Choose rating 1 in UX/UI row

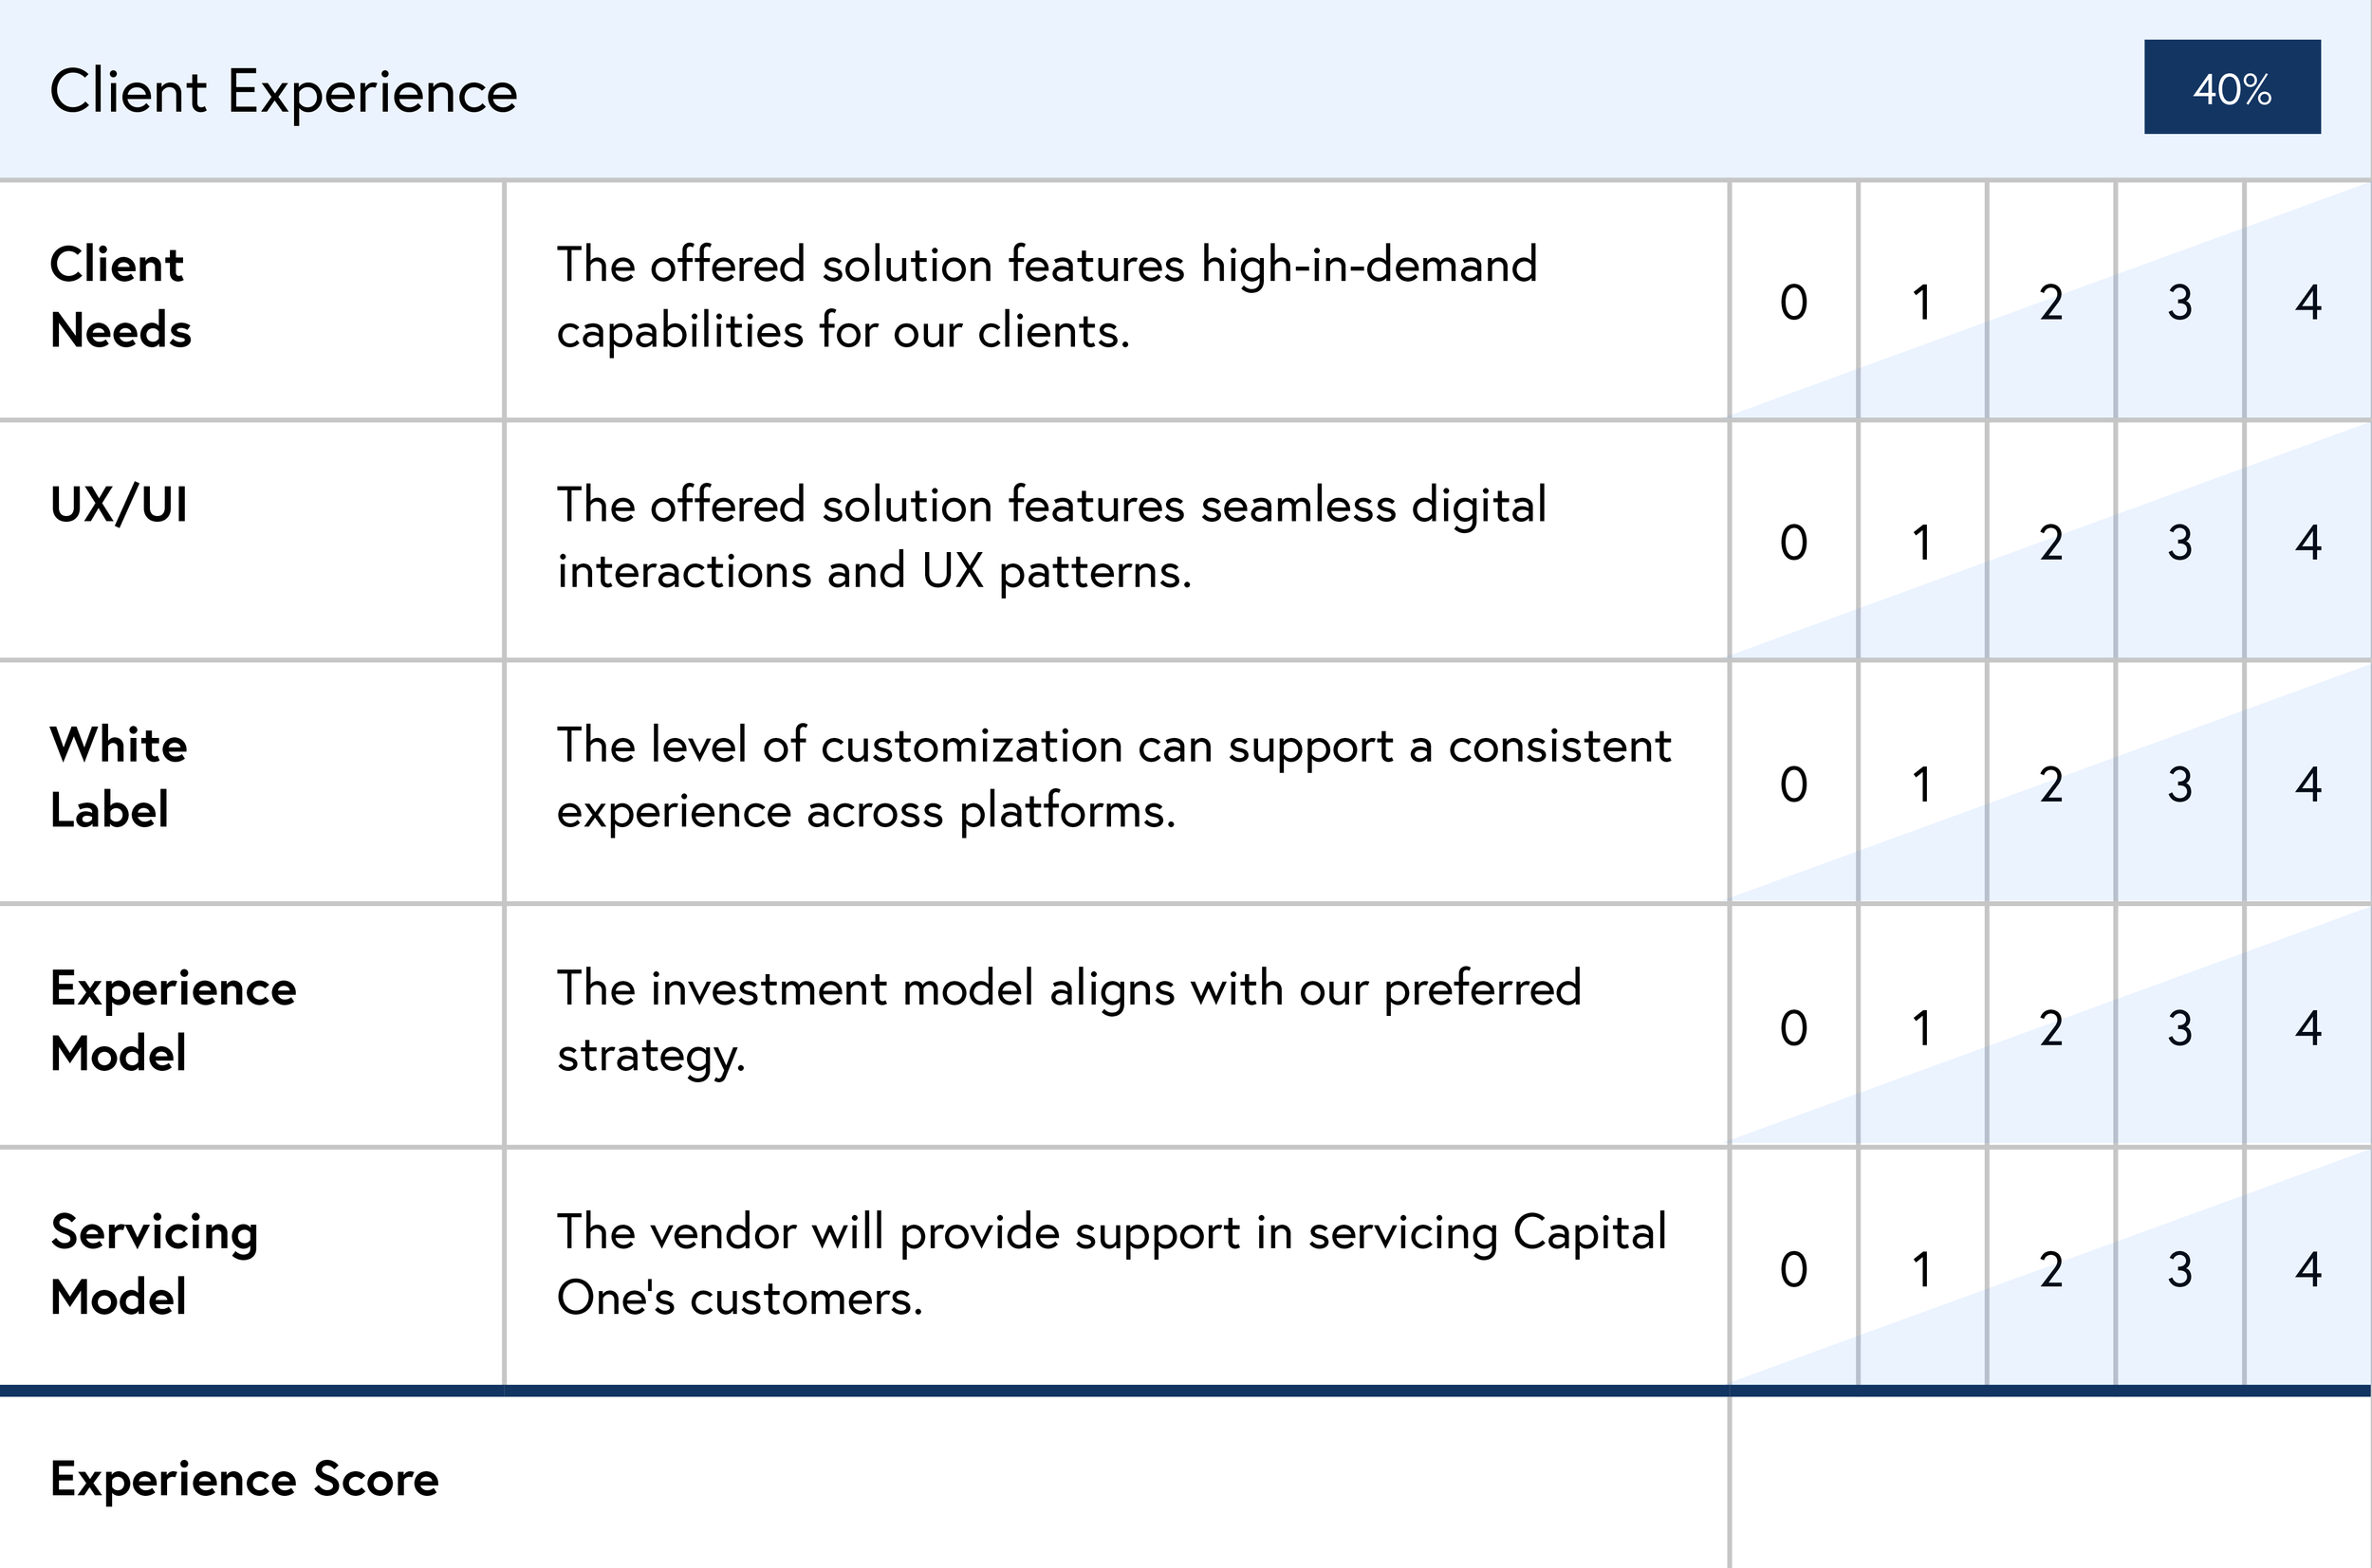(1921, 543)
